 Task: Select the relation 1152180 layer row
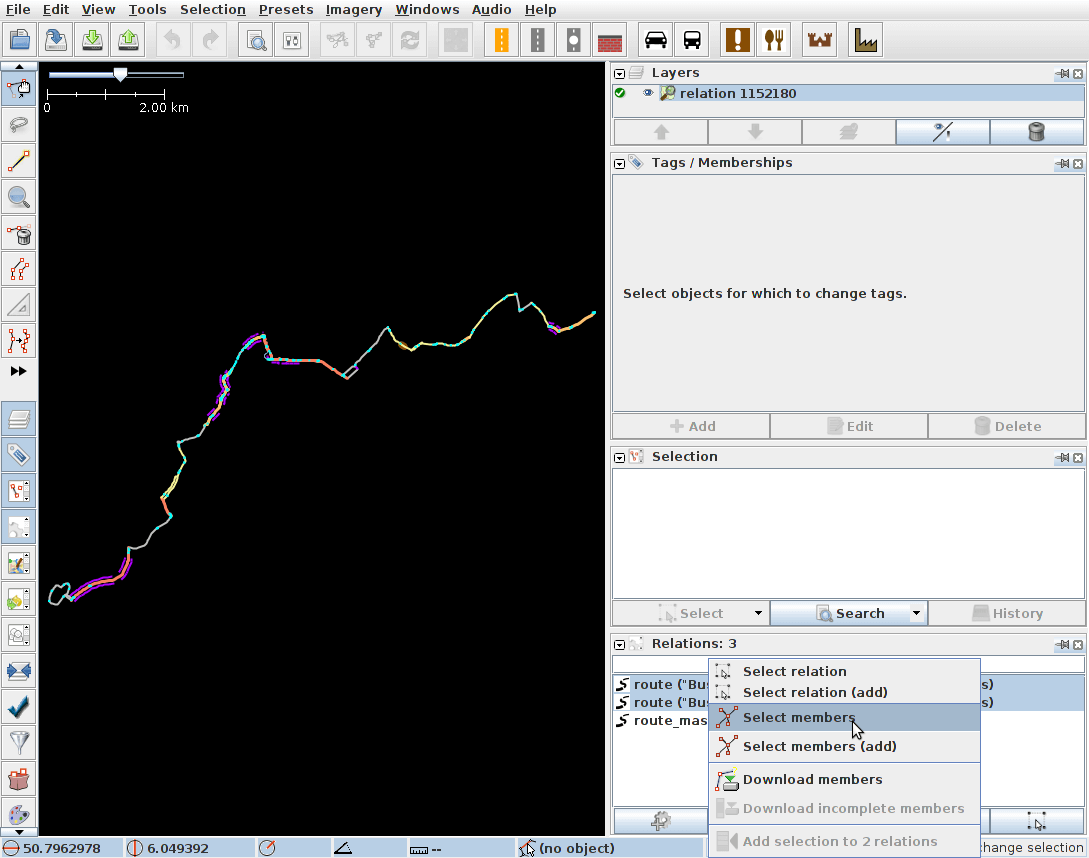tap(848, 93)
